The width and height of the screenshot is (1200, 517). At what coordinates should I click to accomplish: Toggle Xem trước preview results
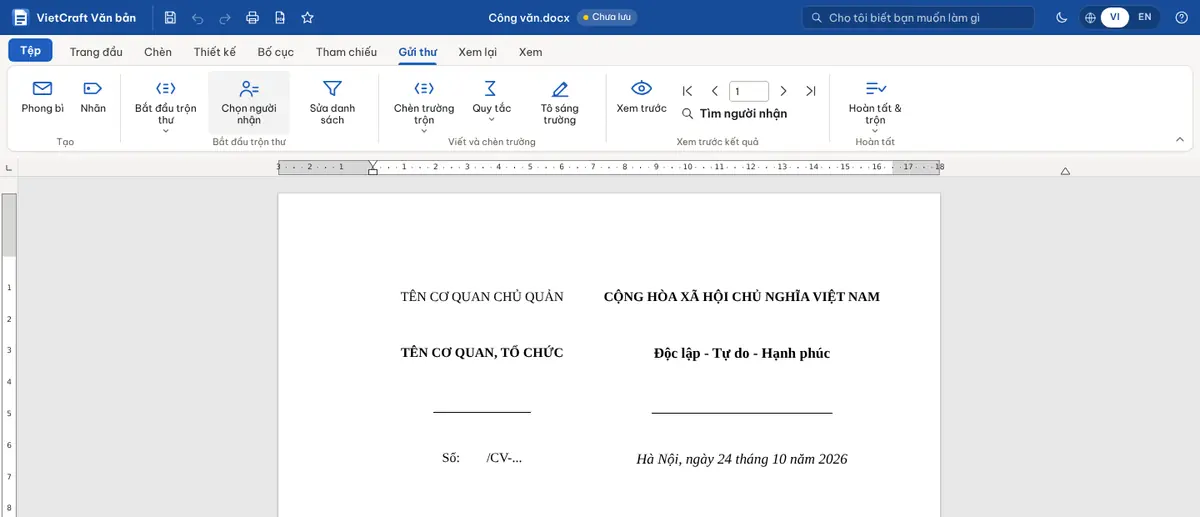(641, 98)
